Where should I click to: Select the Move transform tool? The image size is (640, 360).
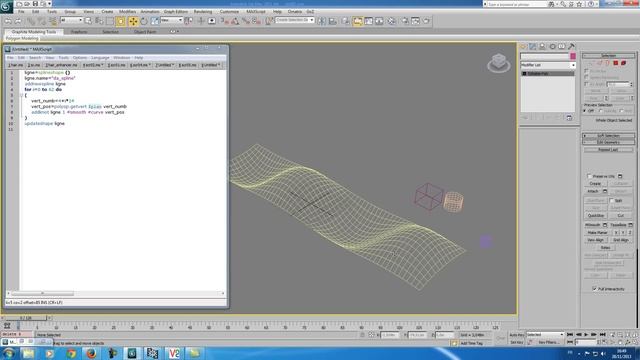[133, 21]
